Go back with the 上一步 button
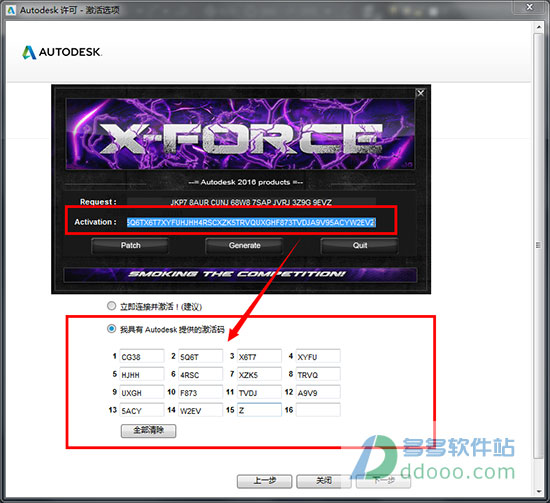The height and width of the screenshot is (503, 550). (x=264, y=481)
